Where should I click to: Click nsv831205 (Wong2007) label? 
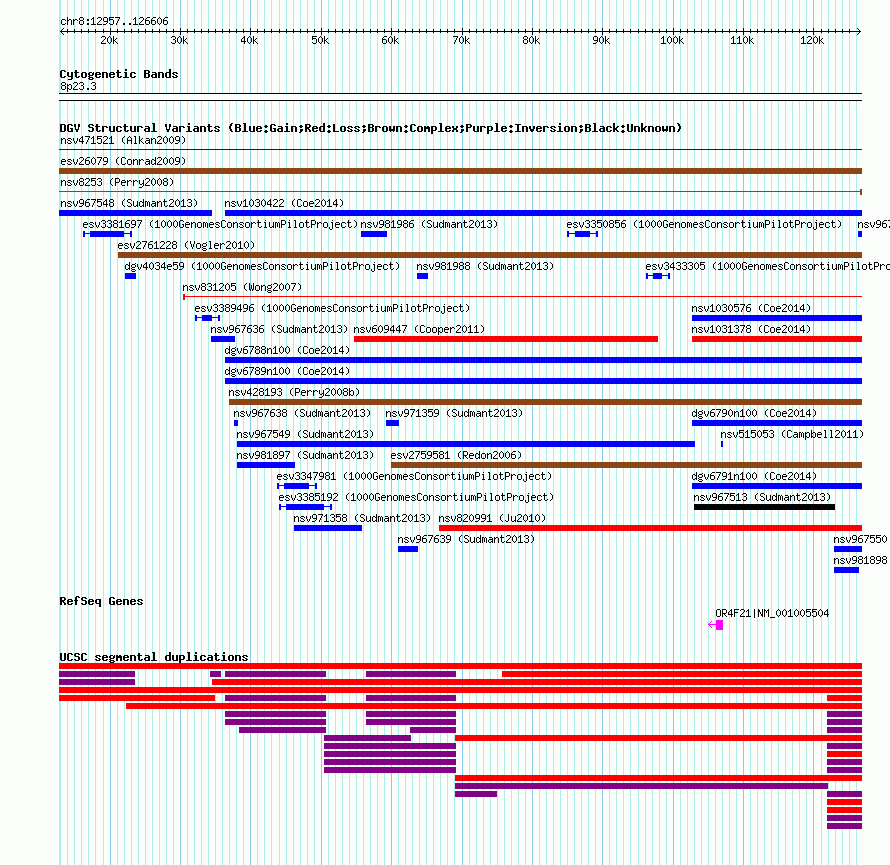(x=242, y=287)
